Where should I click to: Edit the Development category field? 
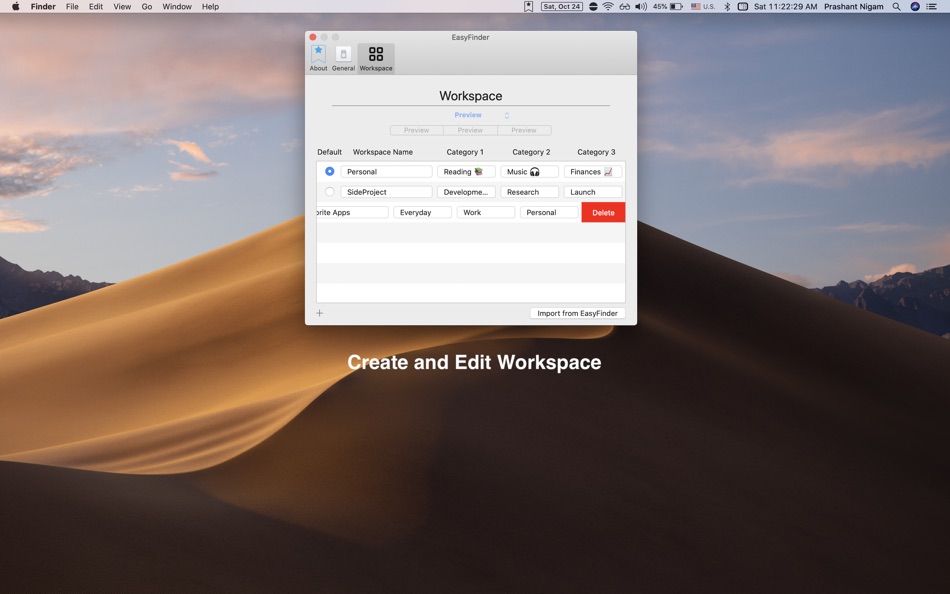pos(467,192)
